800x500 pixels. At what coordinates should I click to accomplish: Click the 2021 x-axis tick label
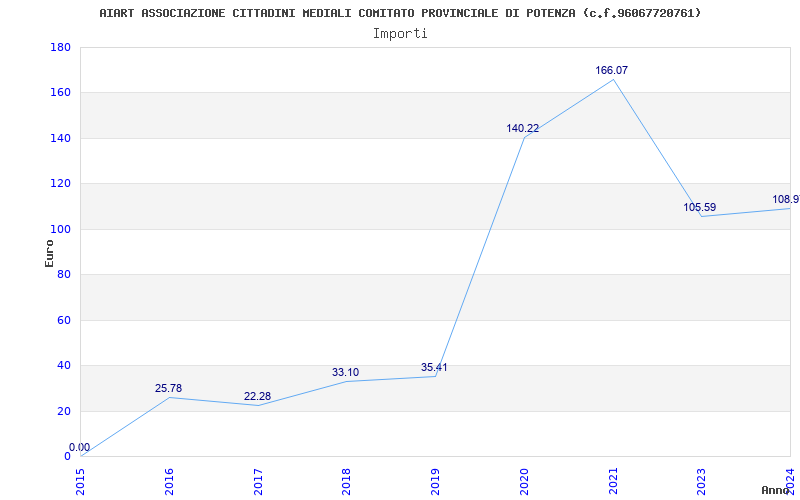coord(613,482)
